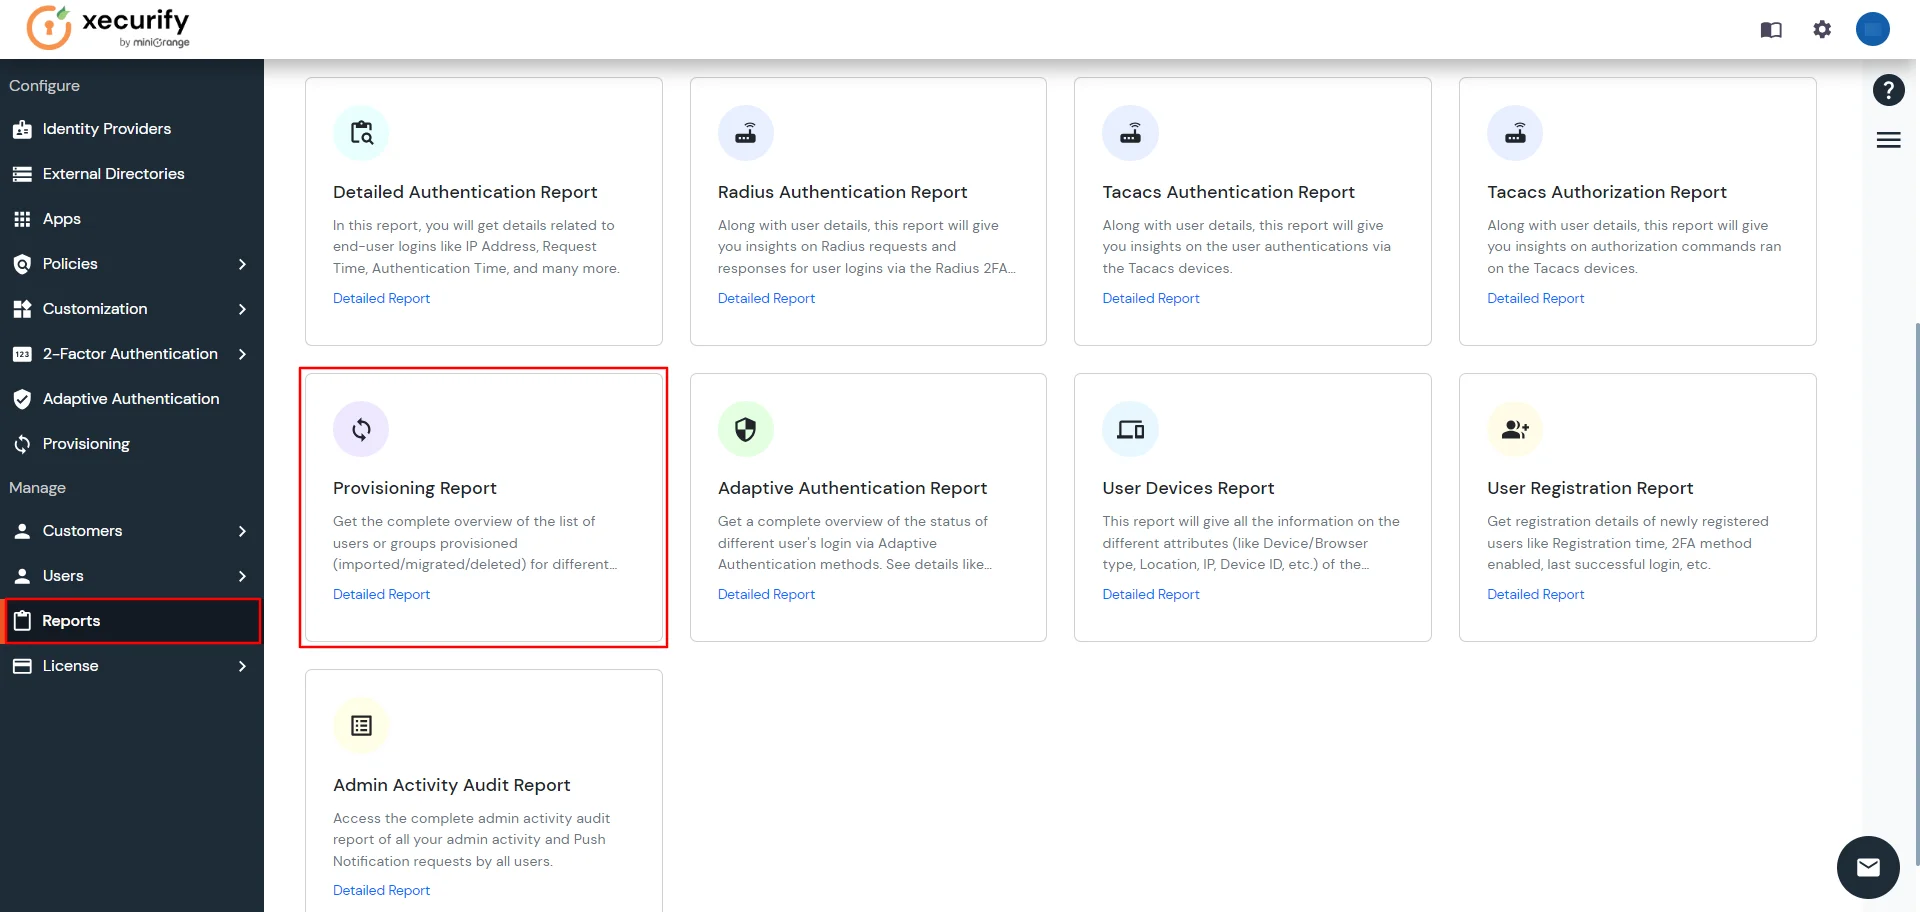Expand the Policies sidebar entry
This screenshot has height=912, width=1920.
(x=242, y=264)
